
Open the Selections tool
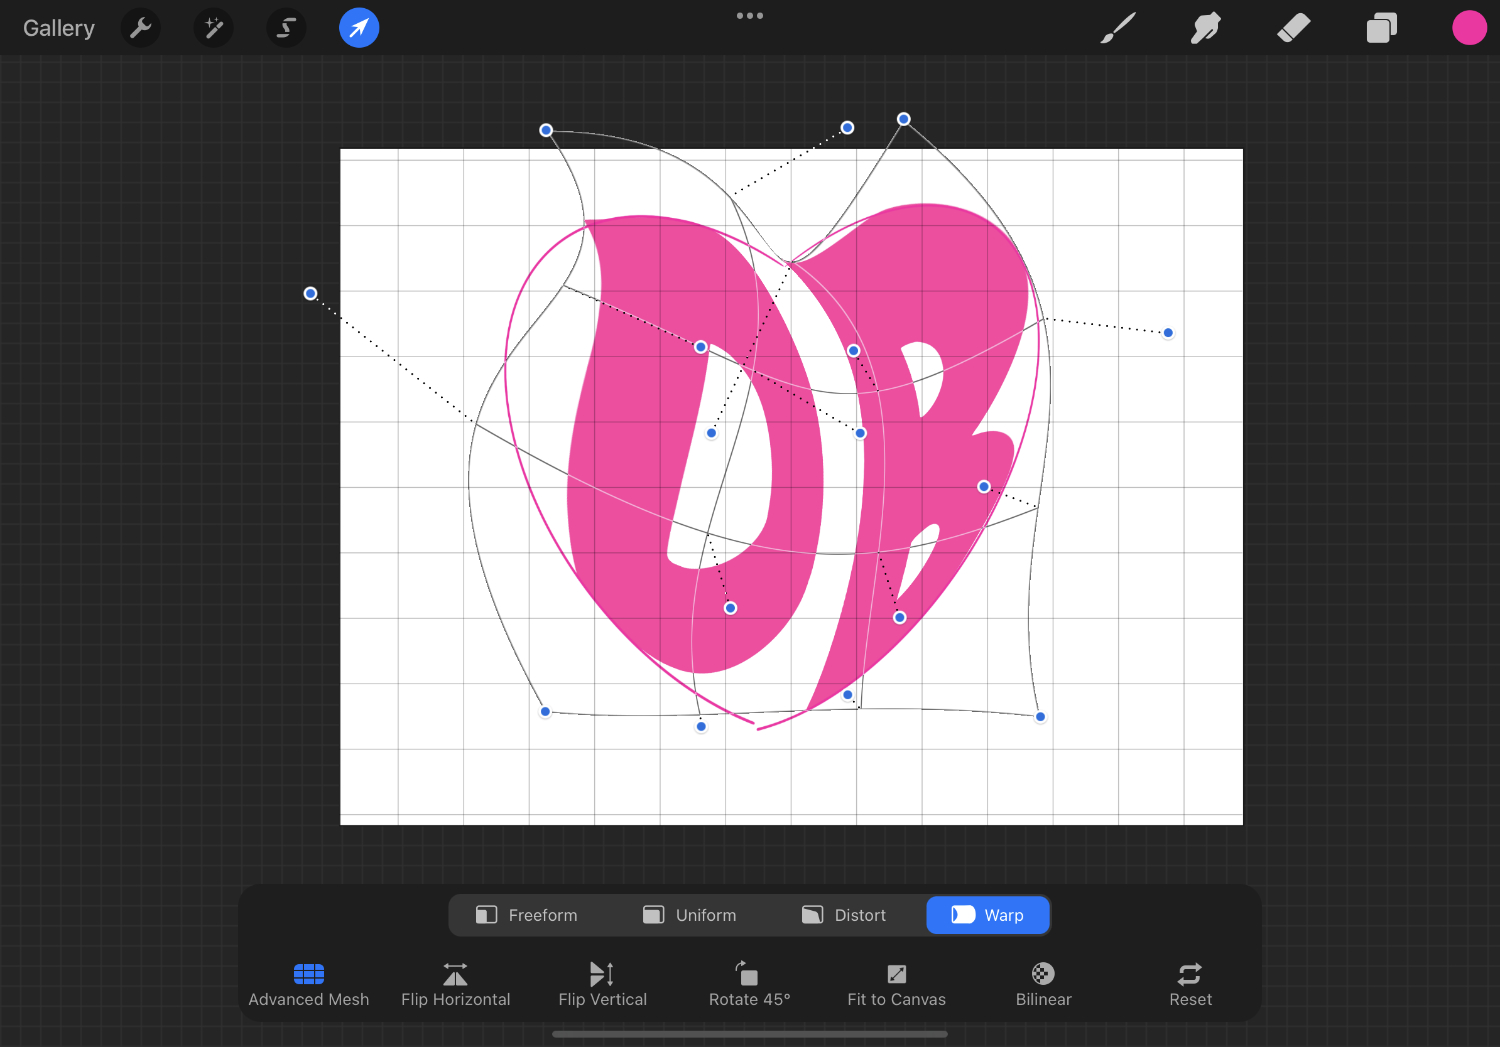tap(286, 27)
